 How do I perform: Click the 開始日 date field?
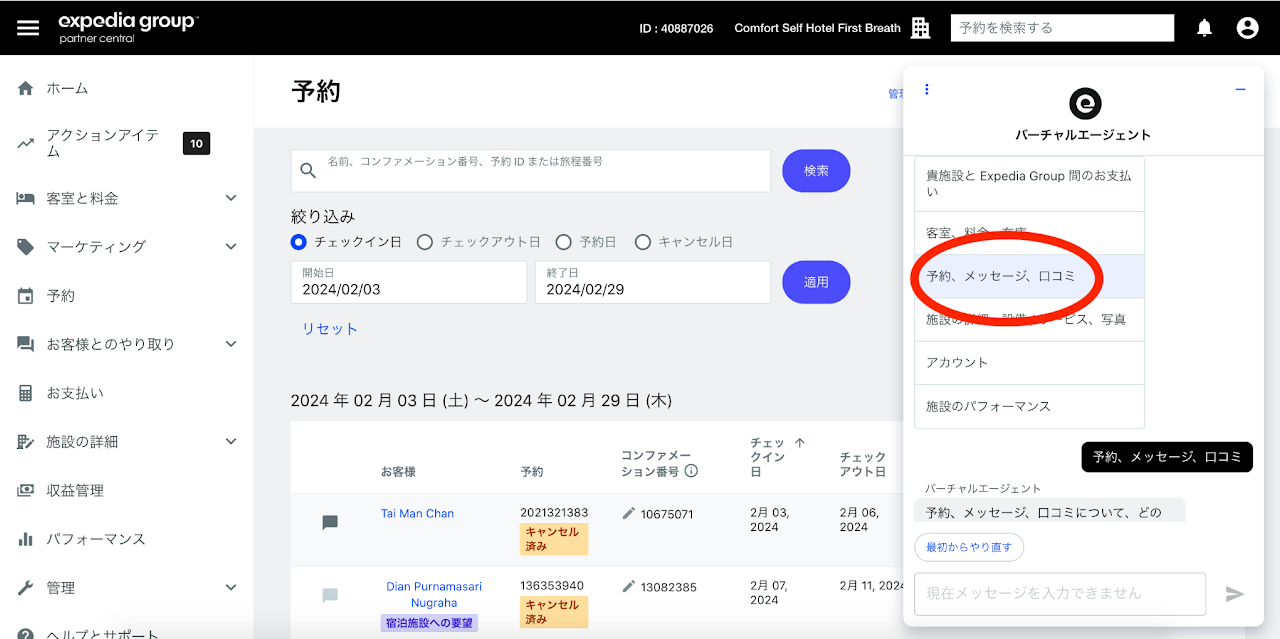(408, 282)
